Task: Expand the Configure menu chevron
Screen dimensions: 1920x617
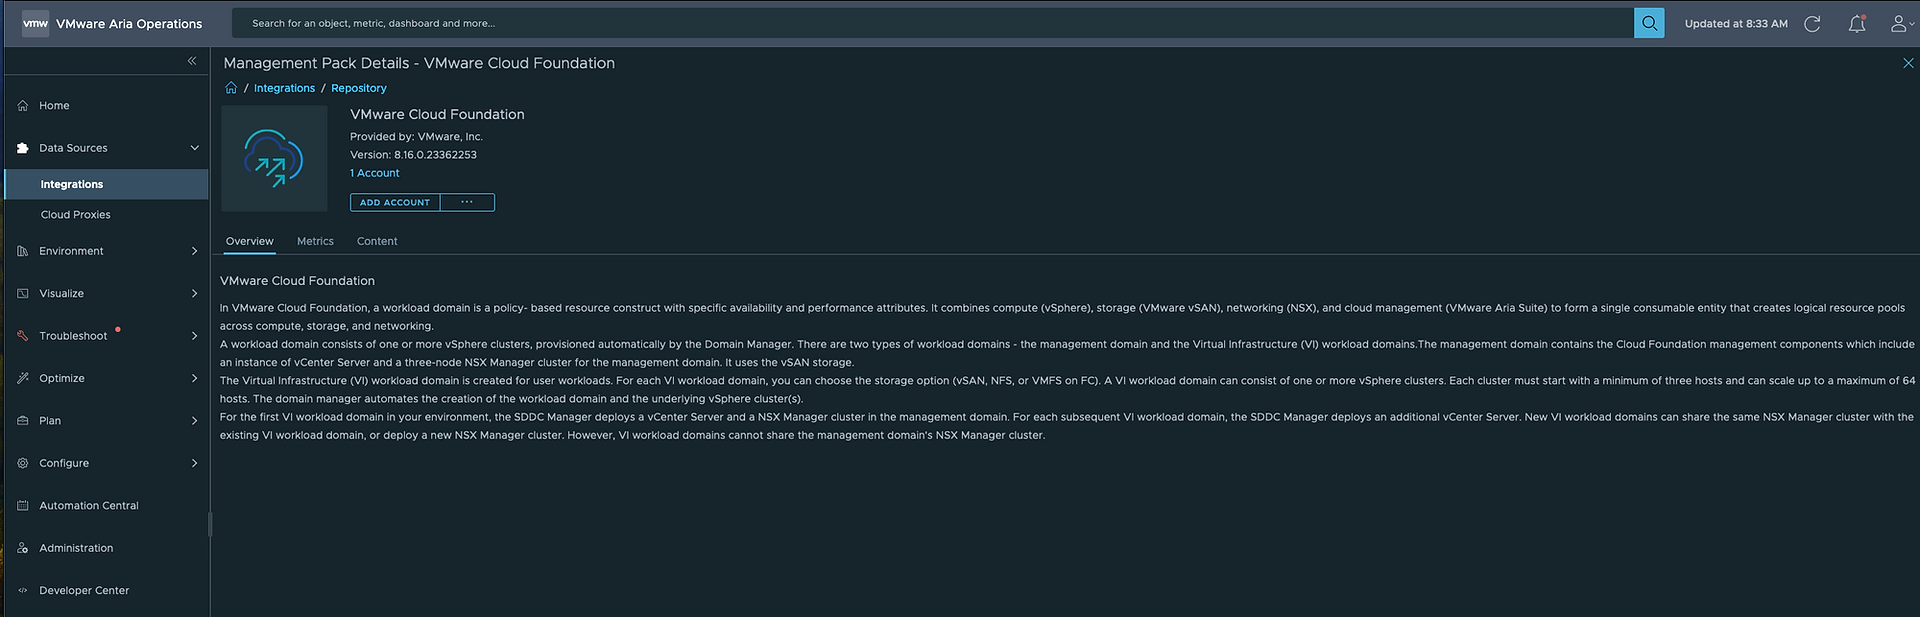Action: 194,463
